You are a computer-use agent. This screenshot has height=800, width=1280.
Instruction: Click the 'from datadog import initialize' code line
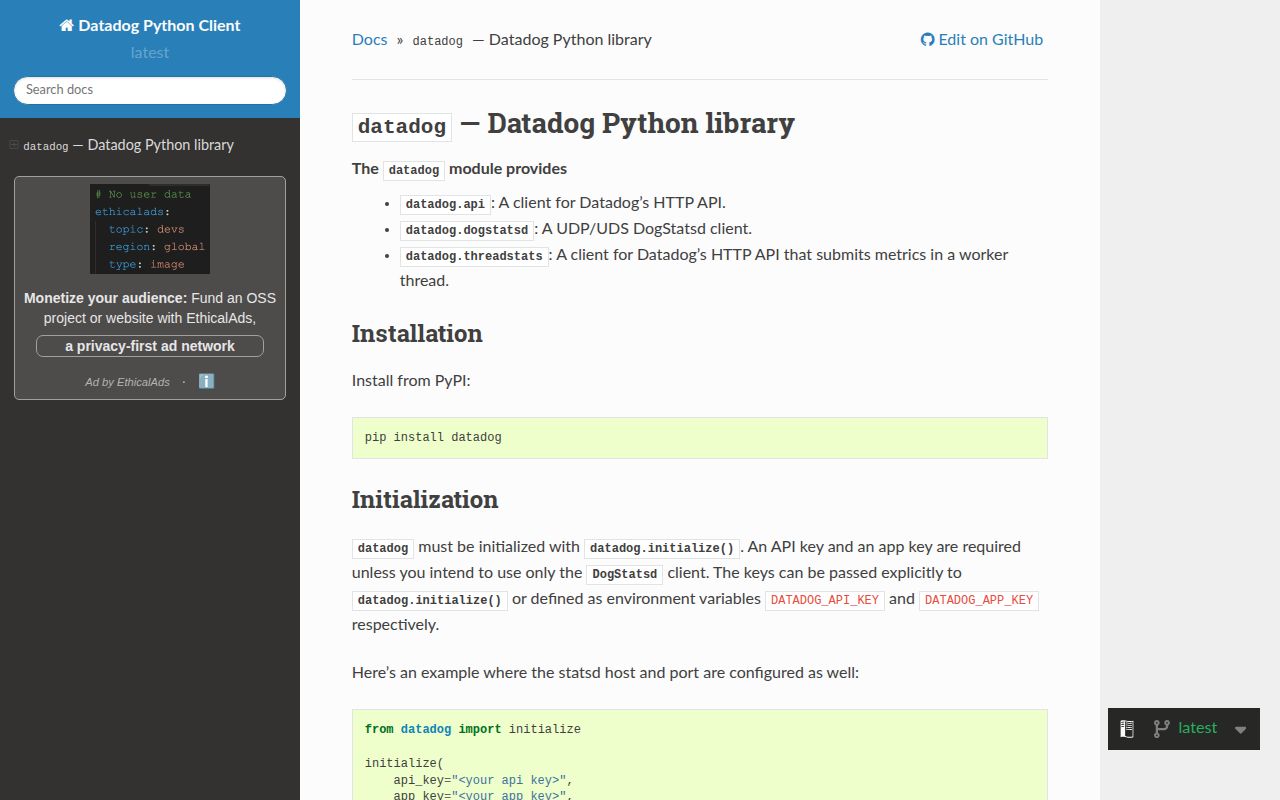tap(473, 730)
